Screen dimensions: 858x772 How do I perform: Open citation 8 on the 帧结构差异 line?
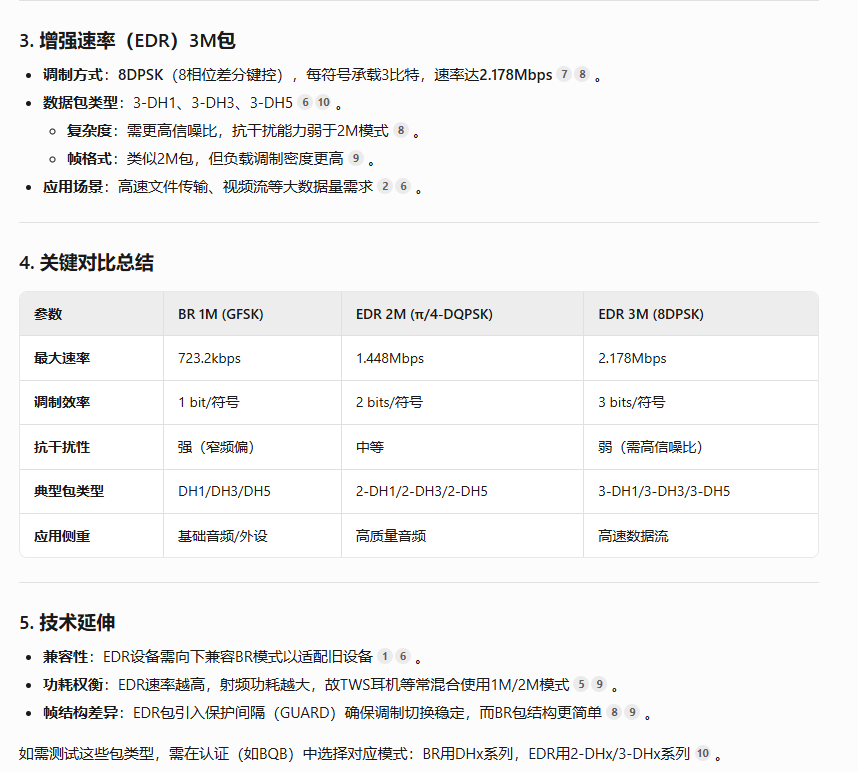[x=614, y=712]
